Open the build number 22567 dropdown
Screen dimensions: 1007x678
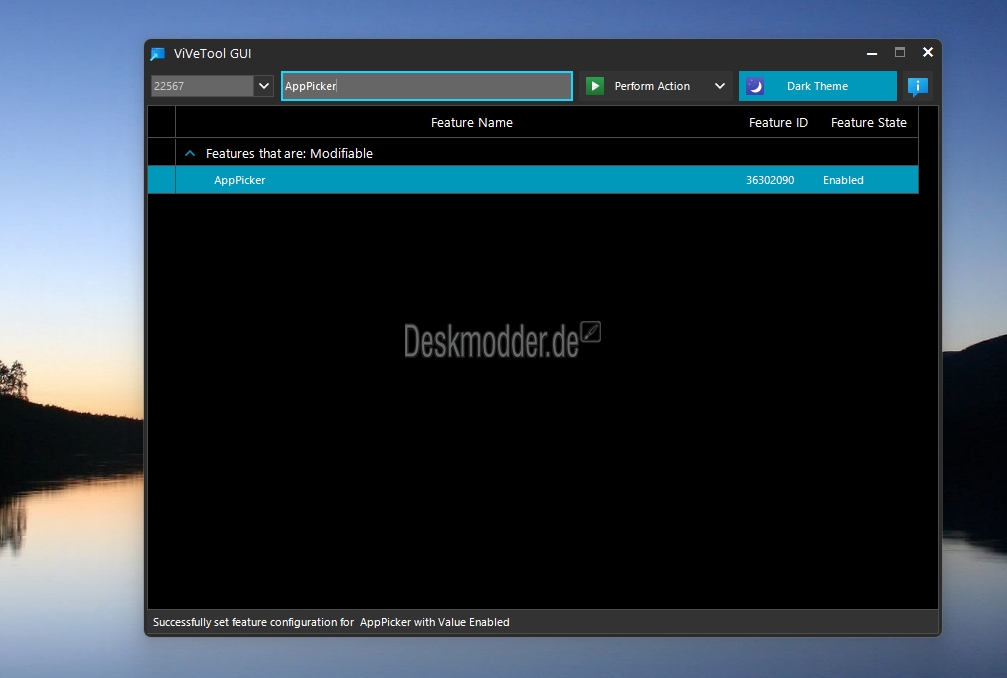pyautogui.click(x=263, y=86)
